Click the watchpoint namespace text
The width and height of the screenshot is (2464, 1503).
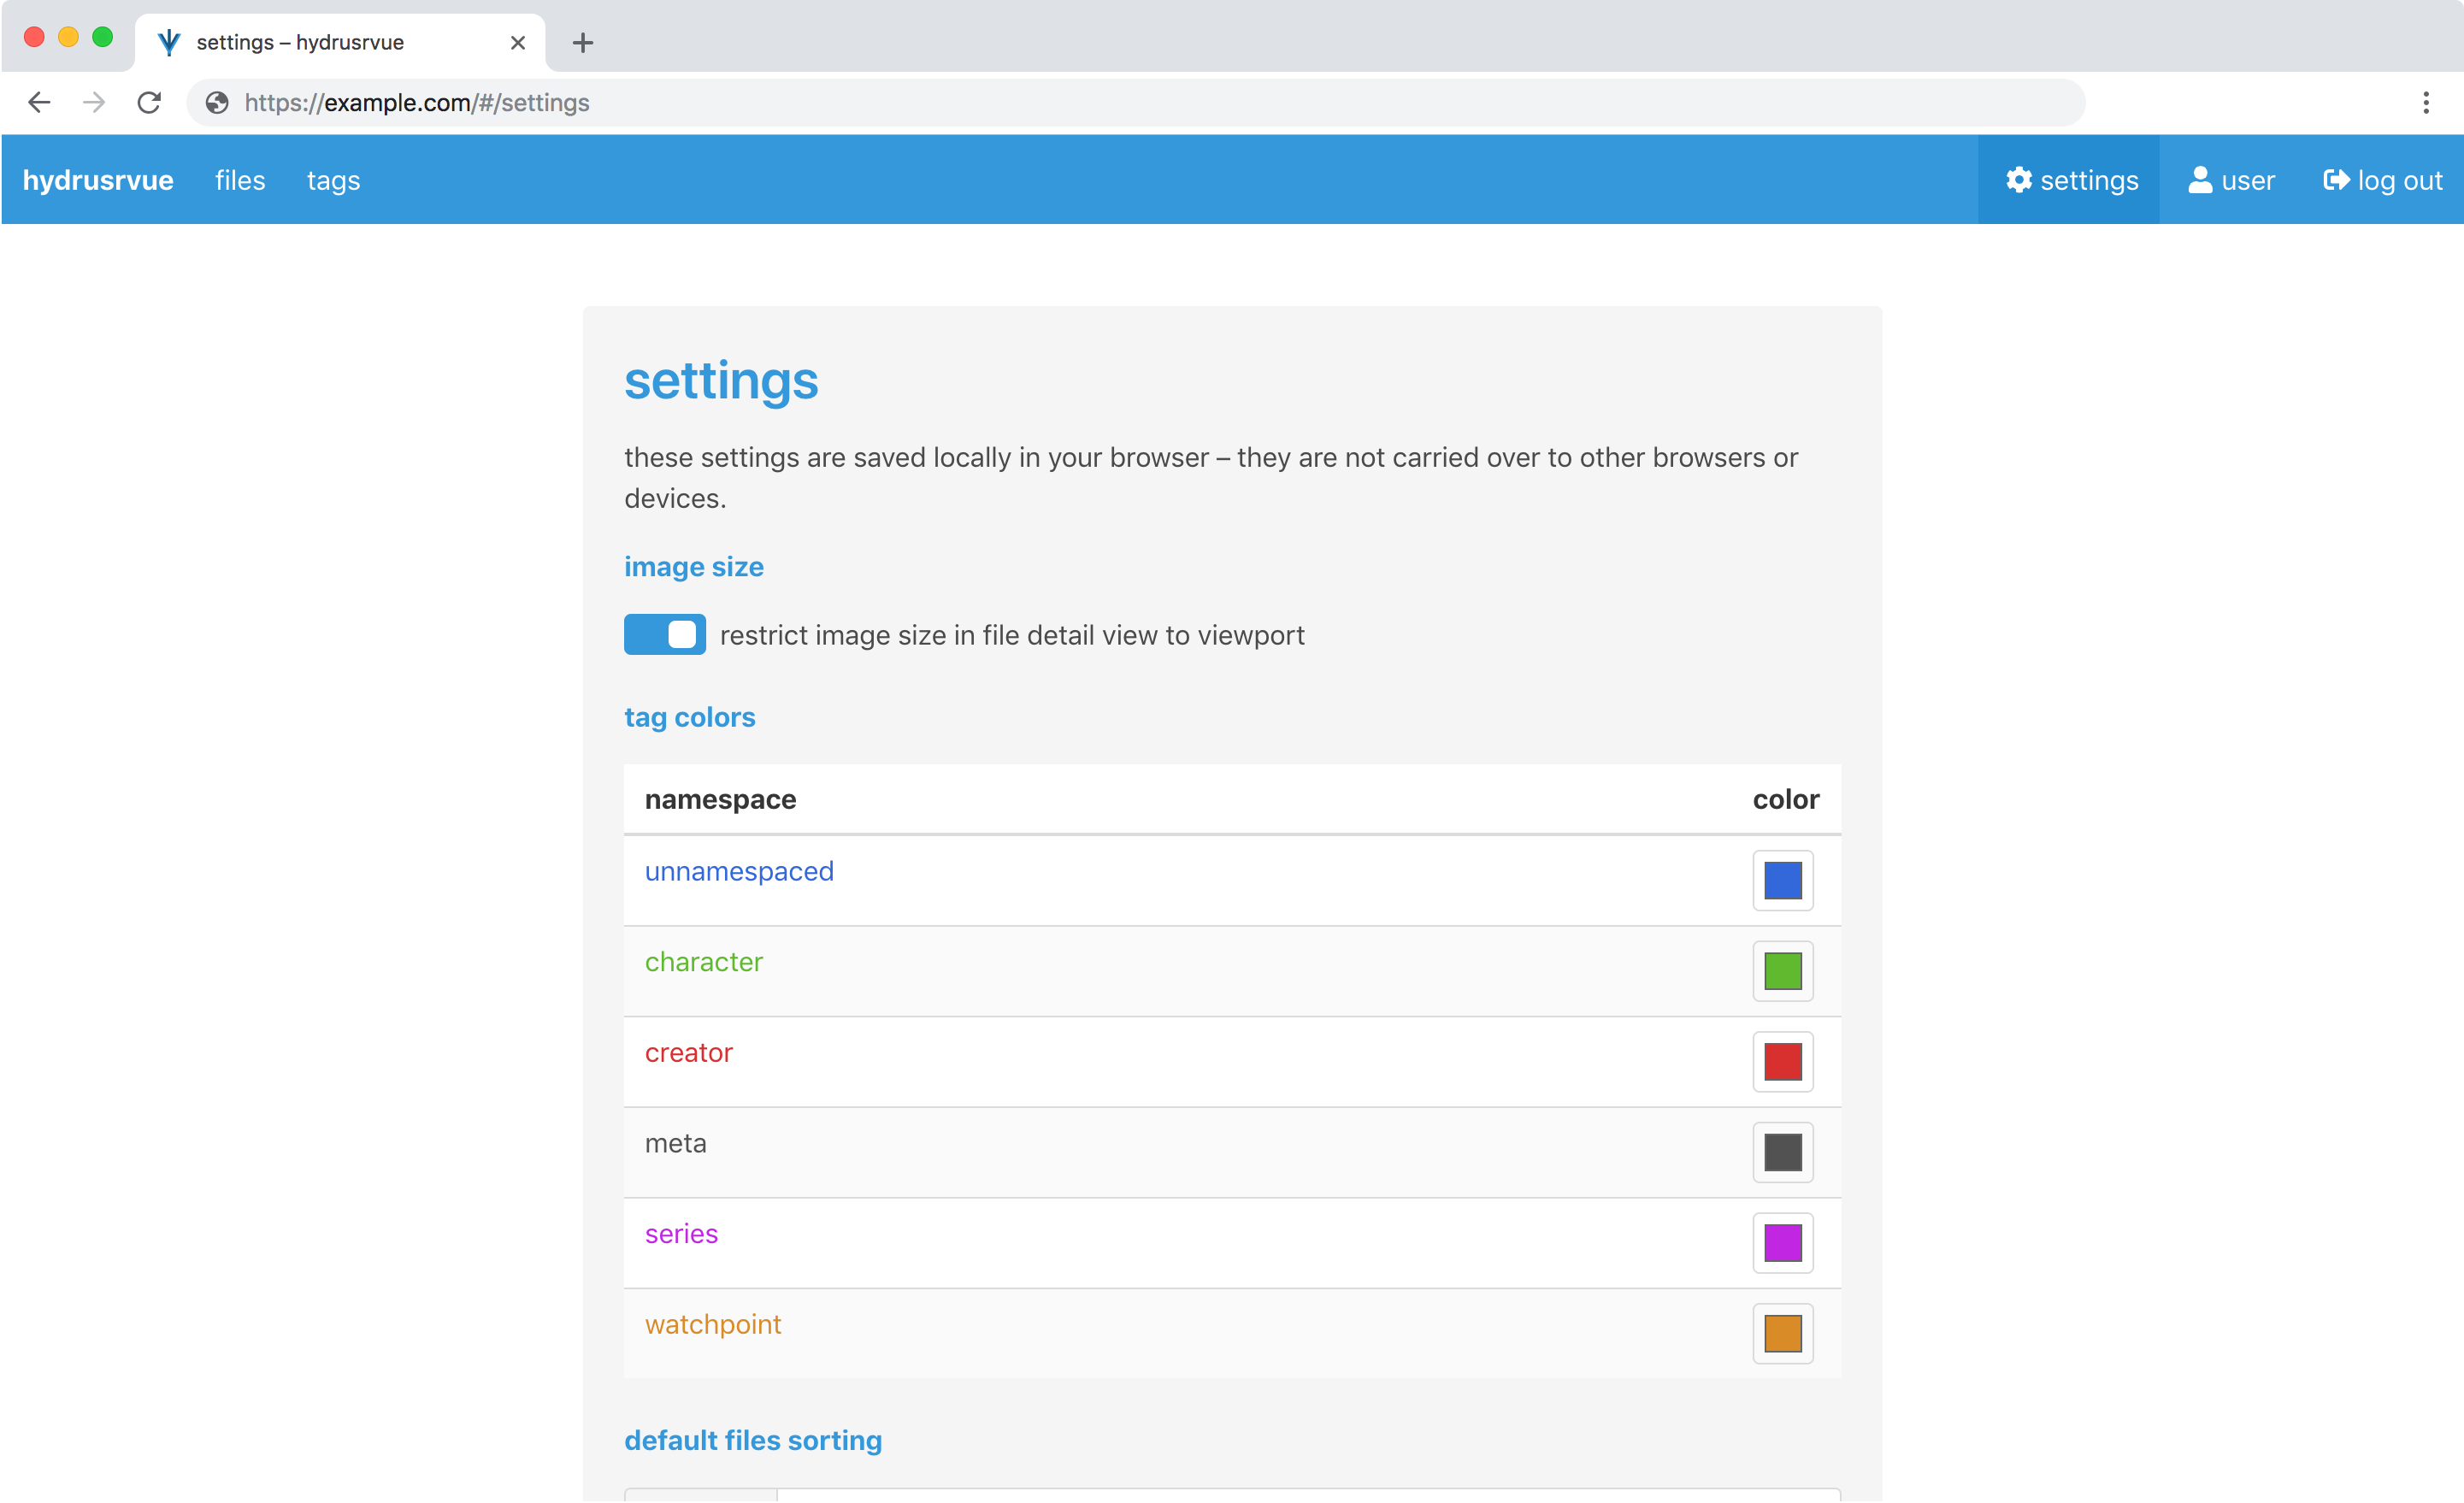point(713,1325)
